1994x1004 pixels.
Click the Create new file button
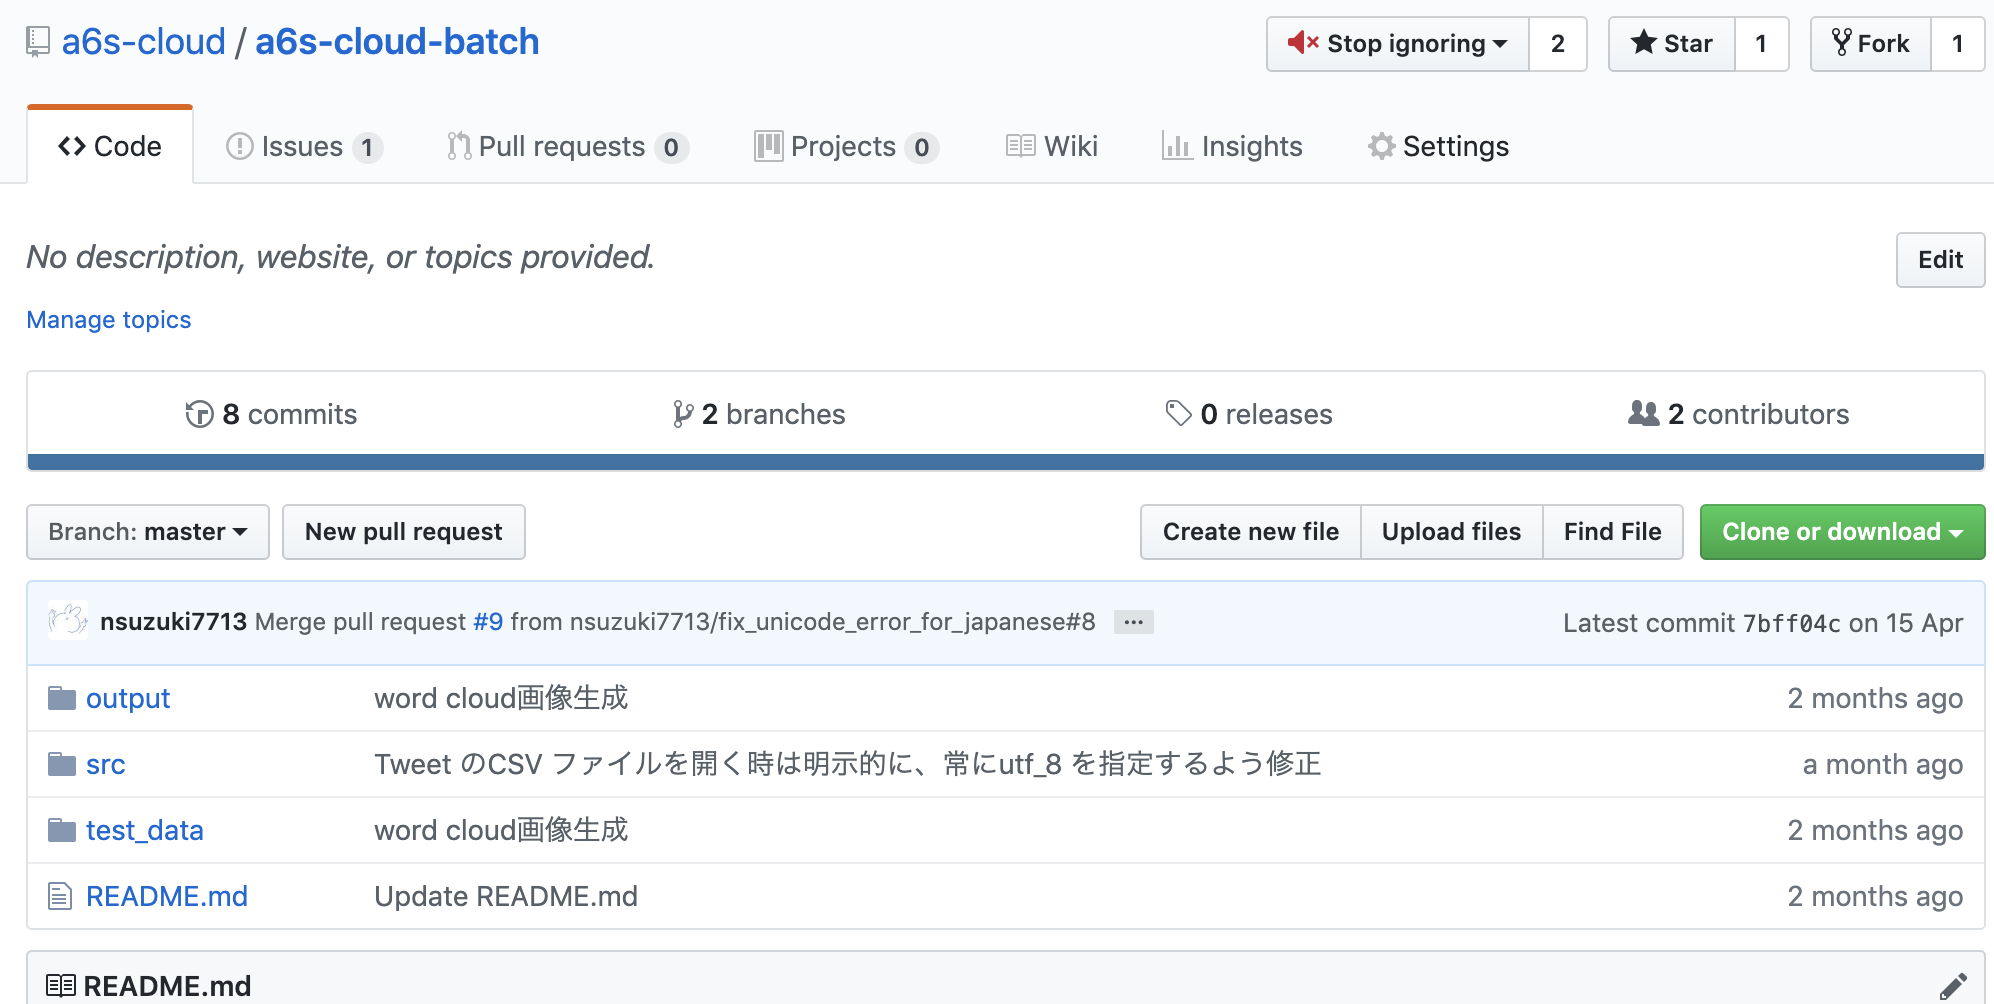1250,532
